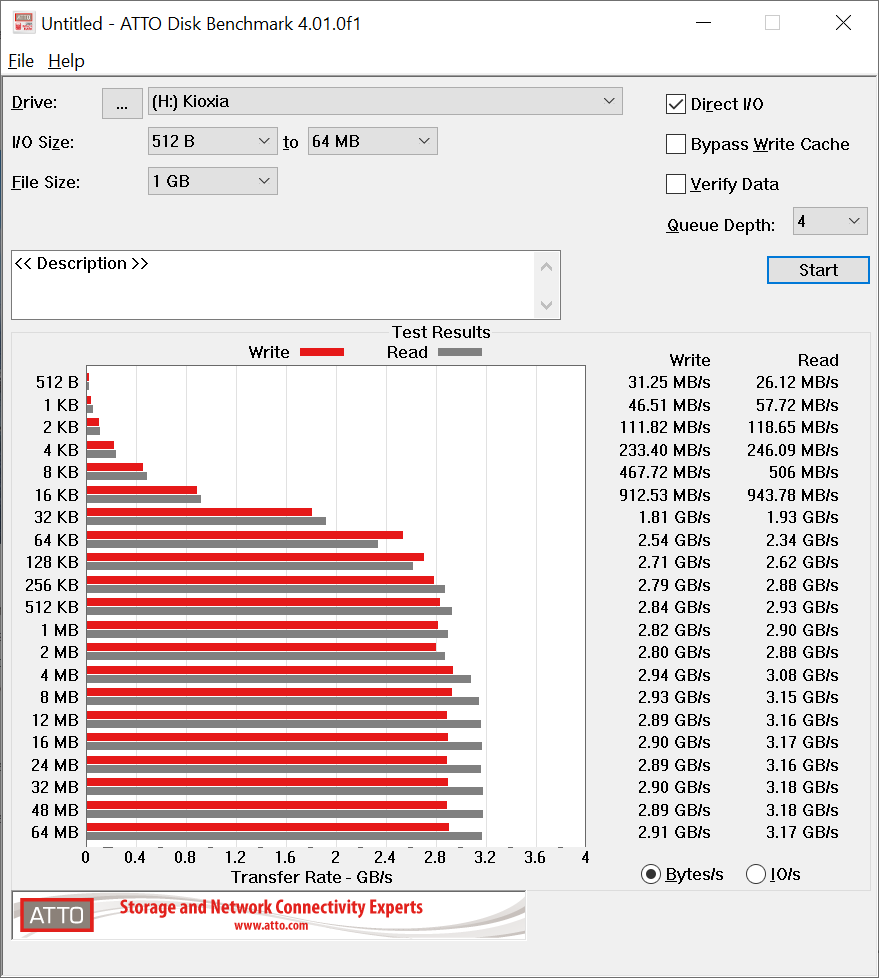
Task: Enable the Verify Data checkbox
Action: (x=676, y=184)
